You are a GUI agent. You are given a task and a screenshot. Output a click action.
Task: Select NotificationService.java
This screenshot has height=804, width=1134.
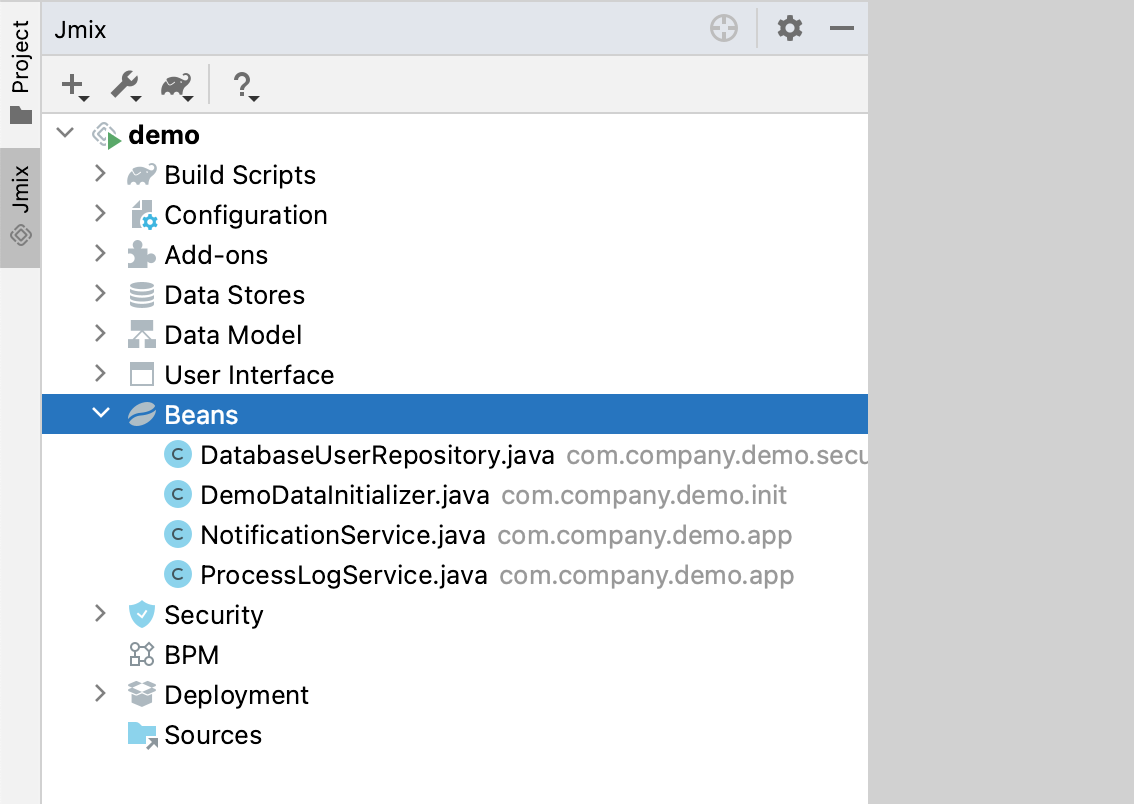(x=343, y=534)
